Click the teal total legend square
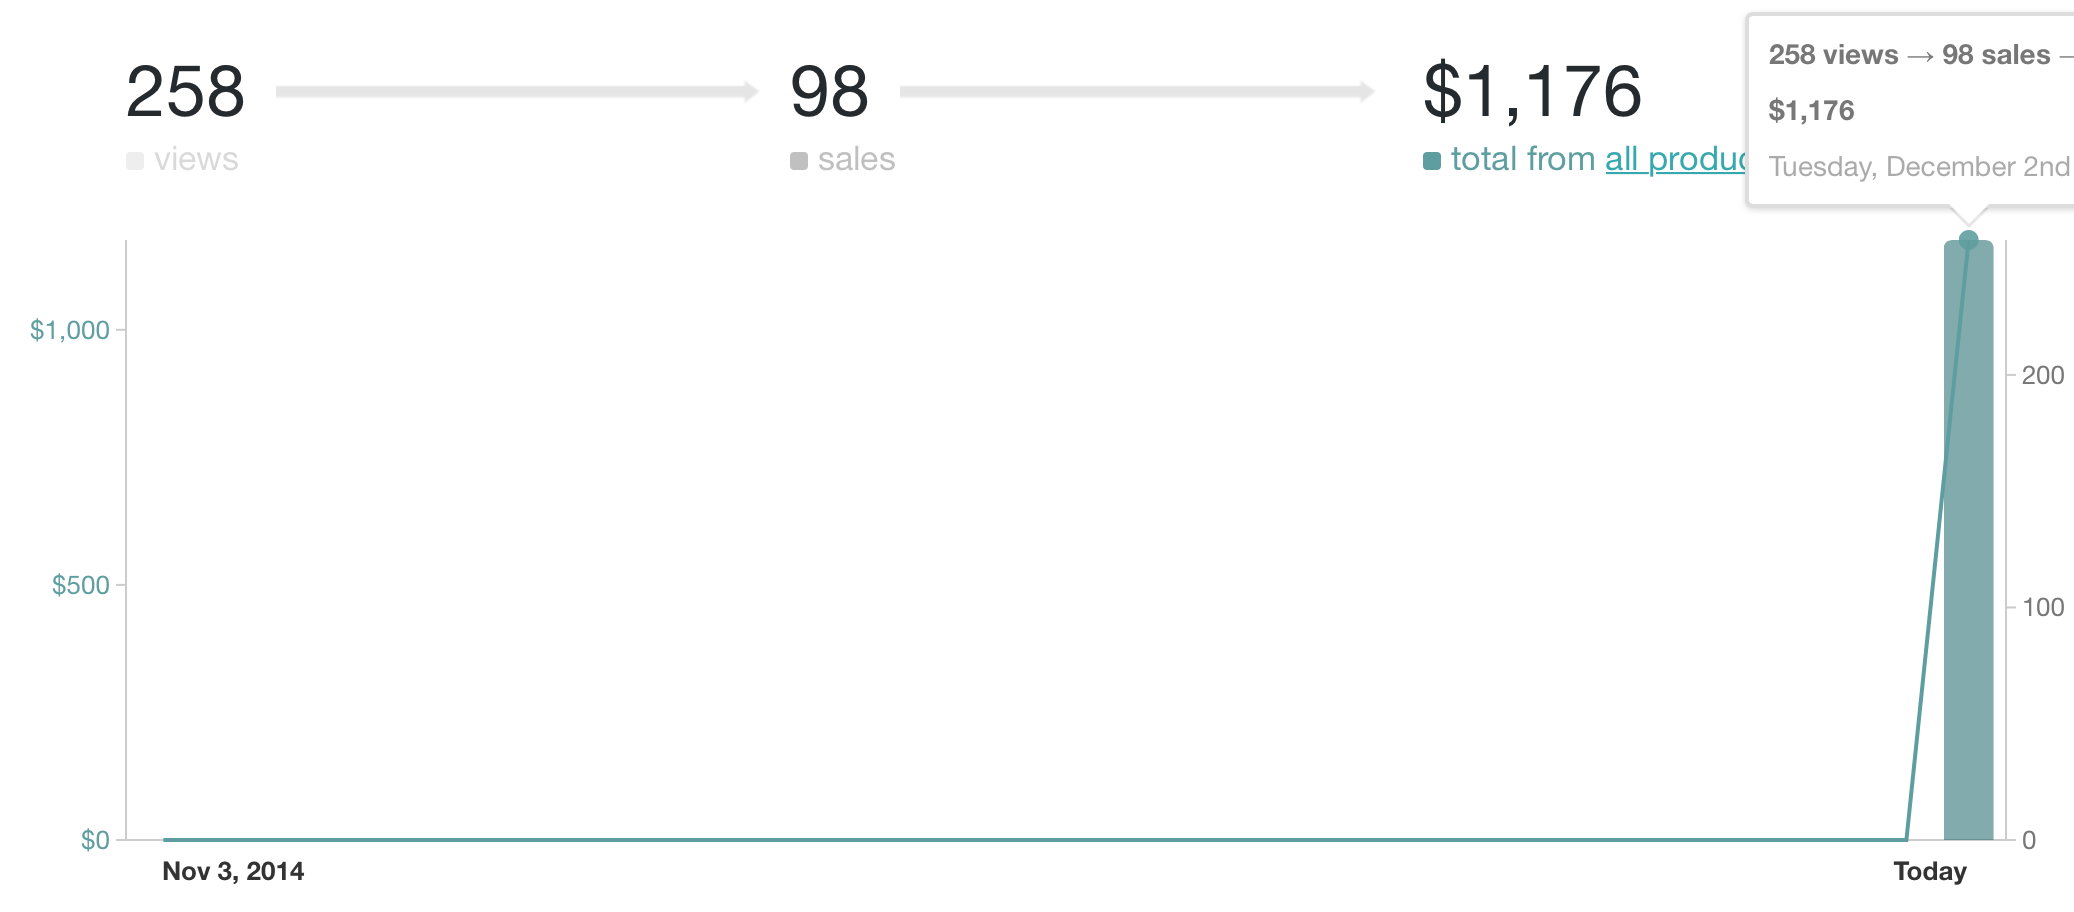2074x912 pixels. coord(1432,161)
